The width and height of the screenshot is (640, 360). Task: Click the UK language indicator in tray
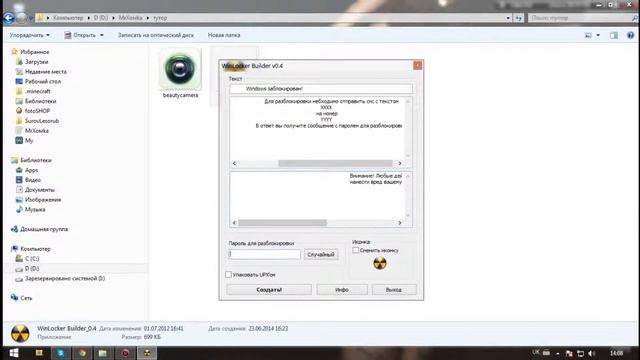[536, 352]
